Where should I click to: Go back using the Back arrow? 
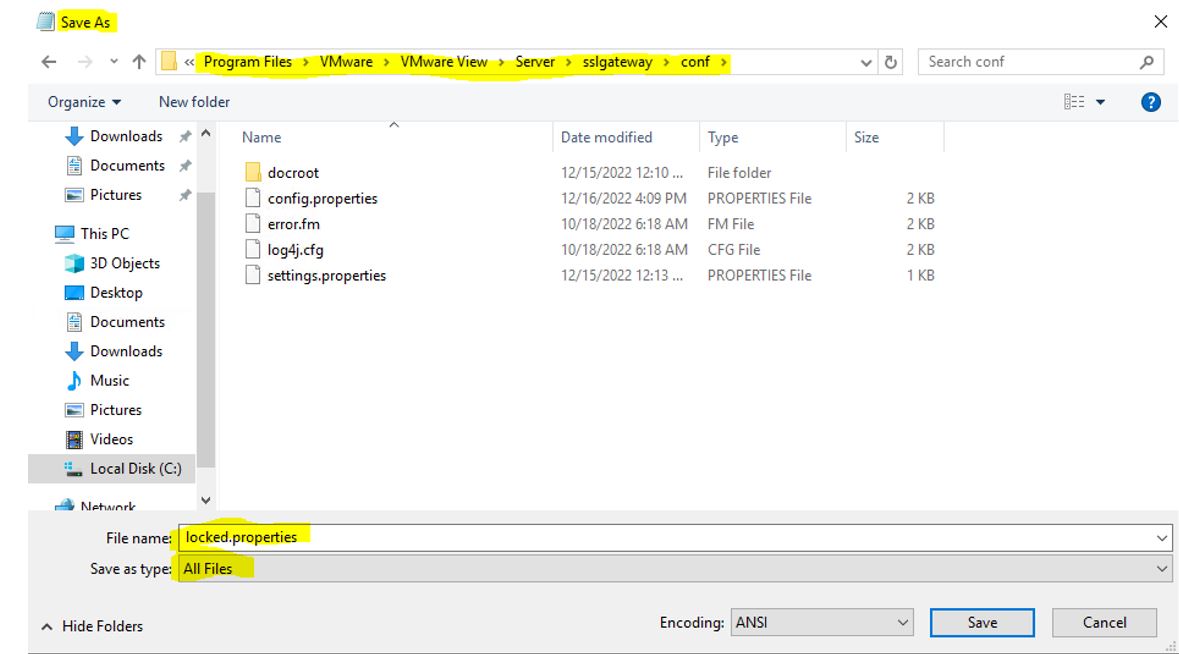[49, 62]
